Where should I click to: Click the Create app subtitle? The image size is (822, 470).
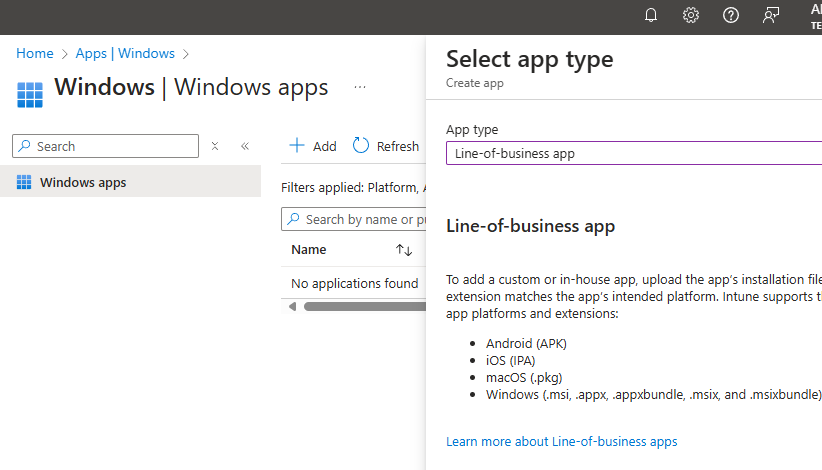pos(474,83)
